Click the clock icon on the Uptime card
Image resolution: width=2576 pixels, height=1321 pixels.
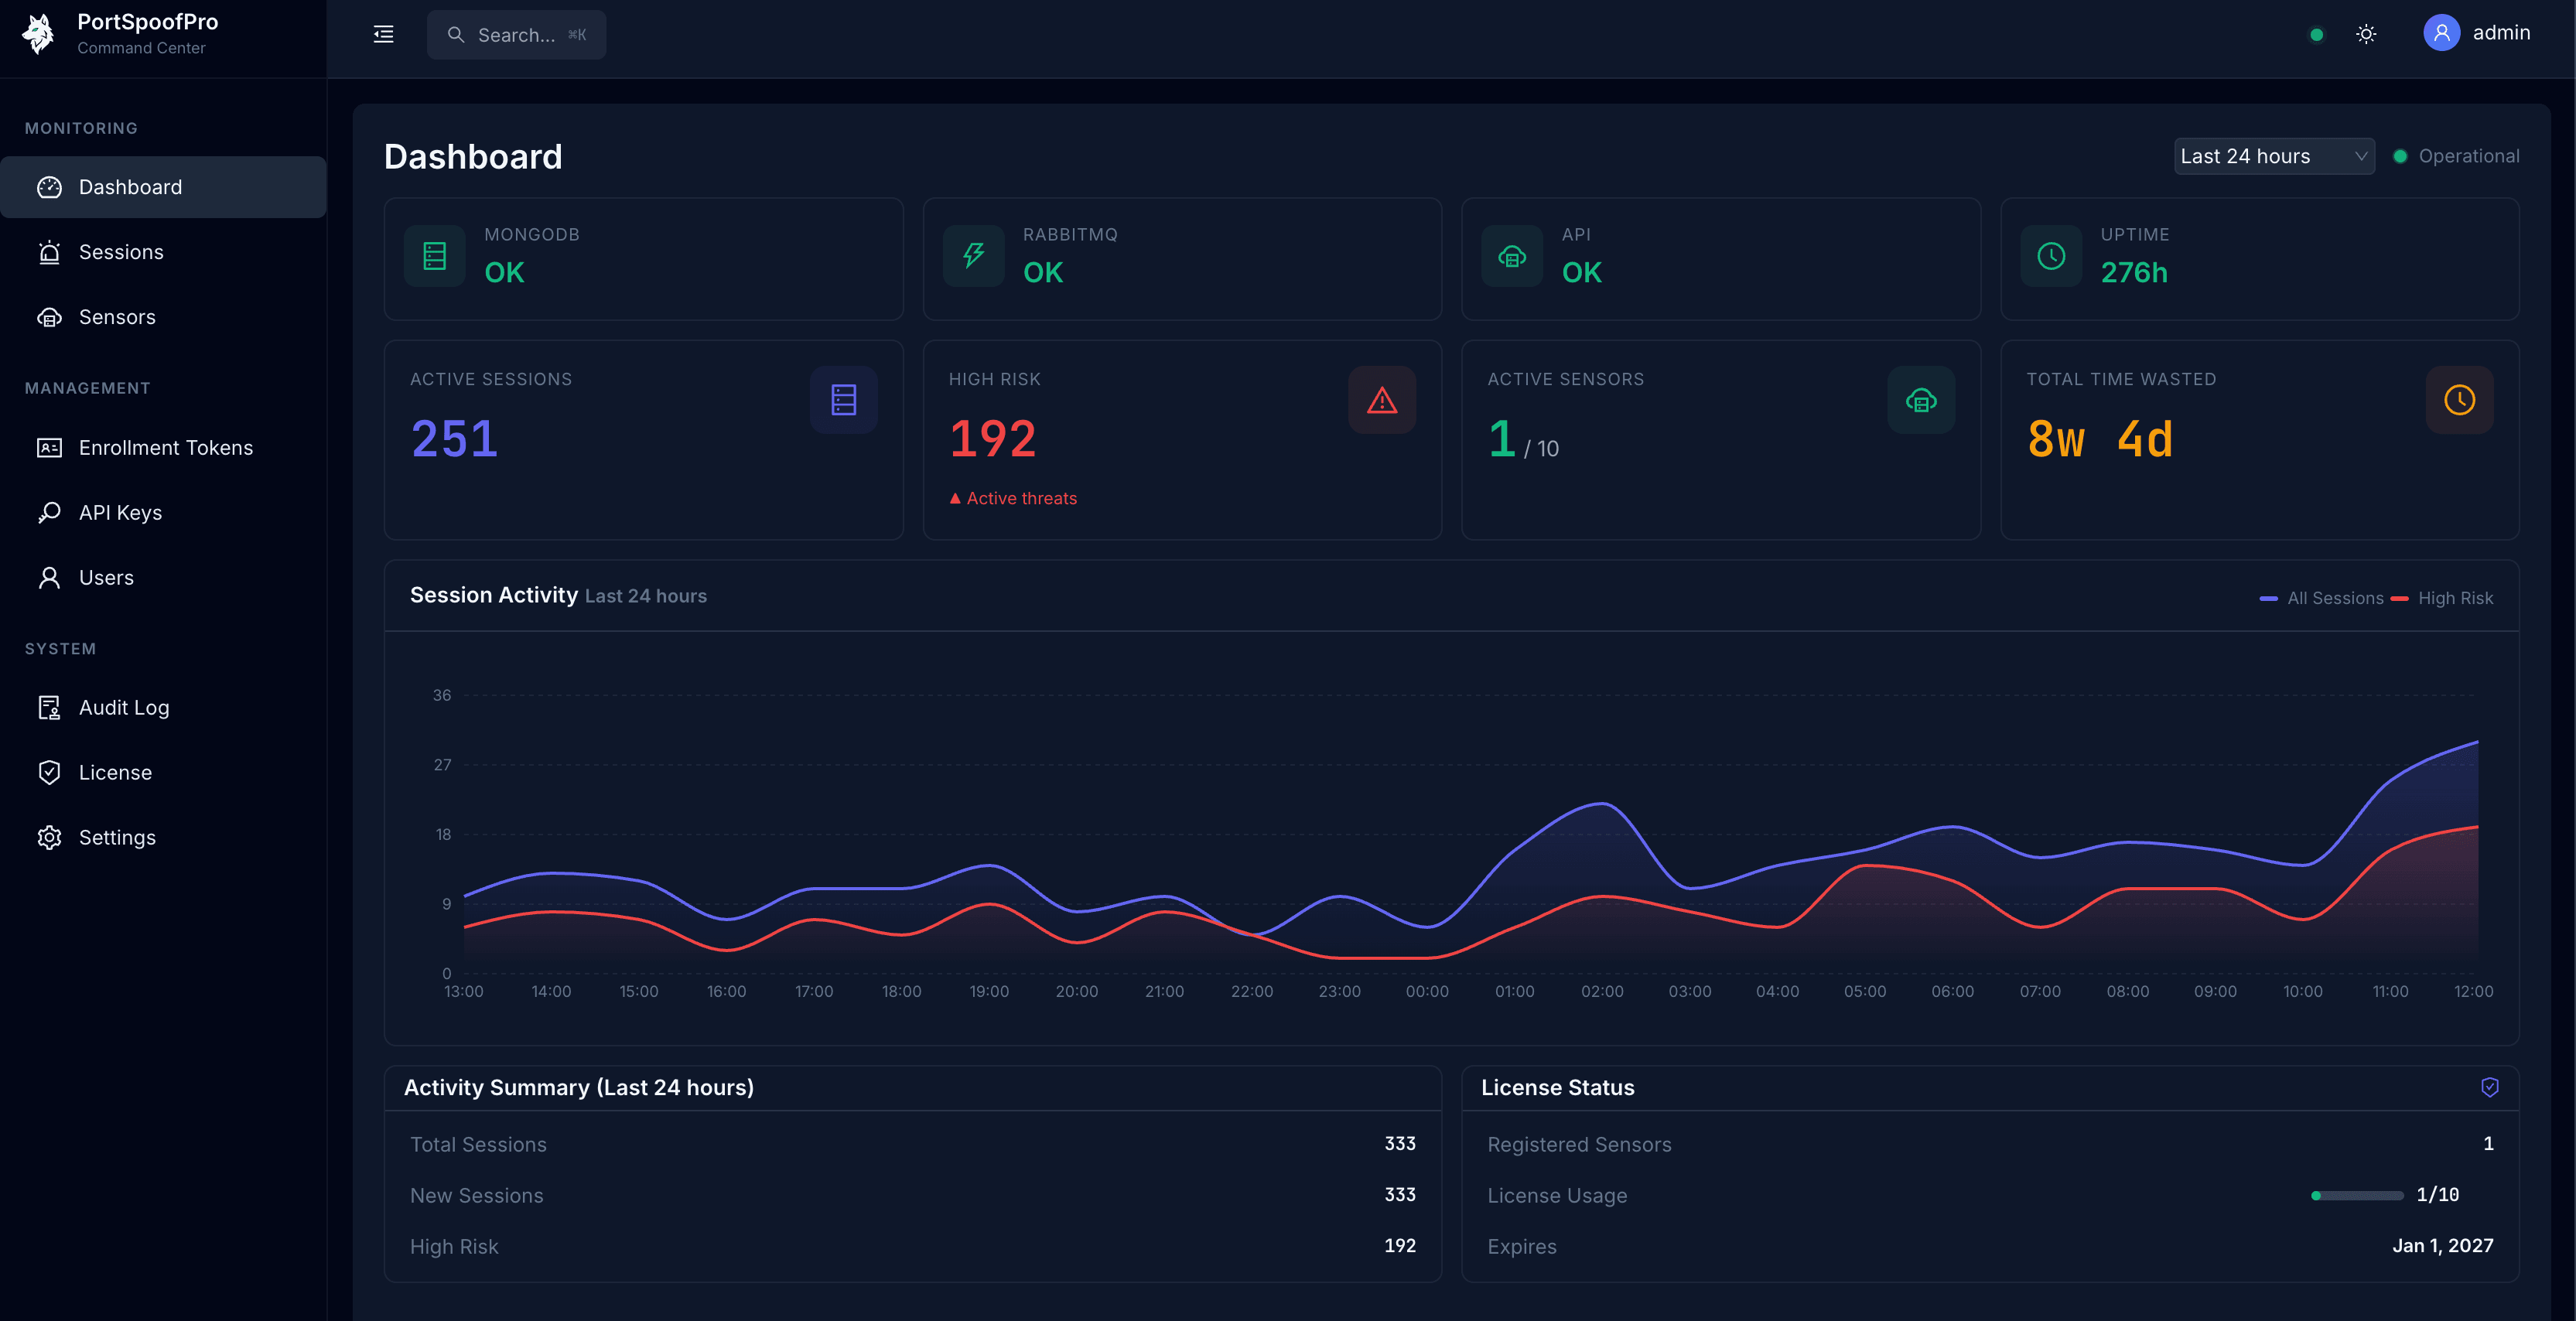2051,256
